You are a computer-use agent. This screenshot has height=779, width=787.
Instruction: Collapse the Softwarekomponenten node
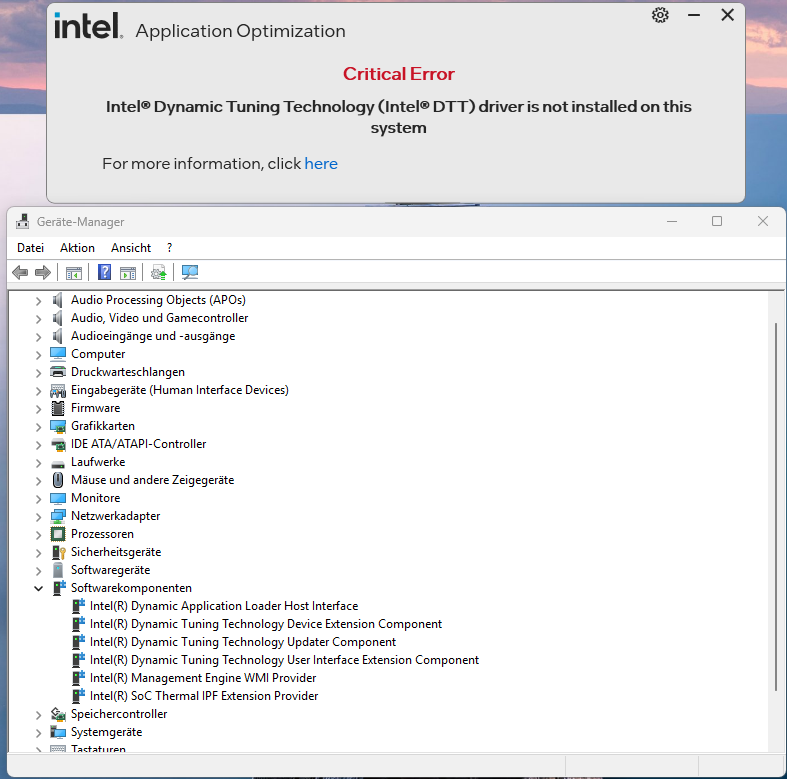point(39,588)
